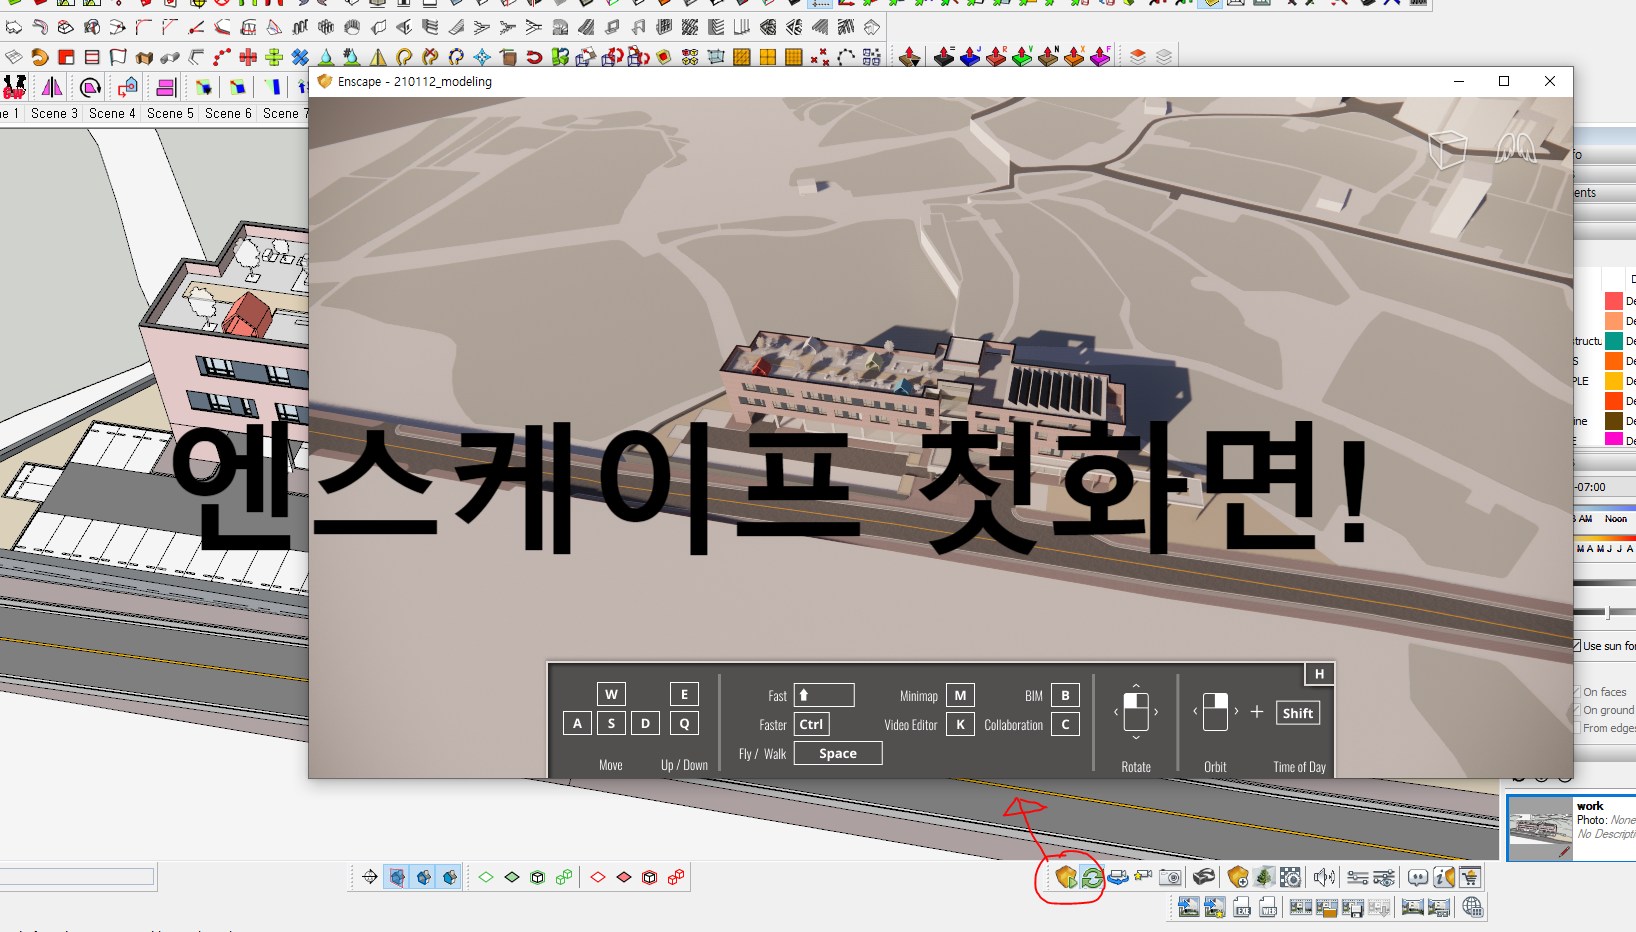Switch to Scene 5 tab
Image resolution: width=1636 pixels, height=932 pixels.
[170, 113]
